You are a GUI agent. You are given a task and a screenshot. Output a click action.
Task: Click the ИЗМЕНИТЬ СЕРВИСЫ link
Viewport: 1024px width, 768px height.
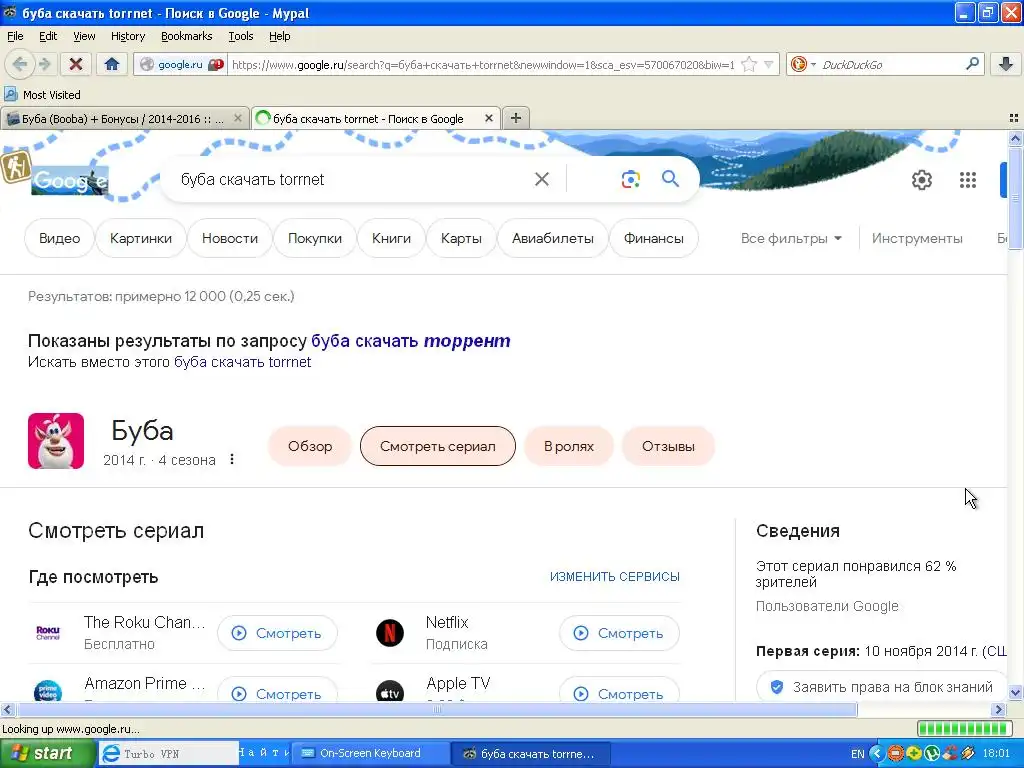tap(615, 577)
